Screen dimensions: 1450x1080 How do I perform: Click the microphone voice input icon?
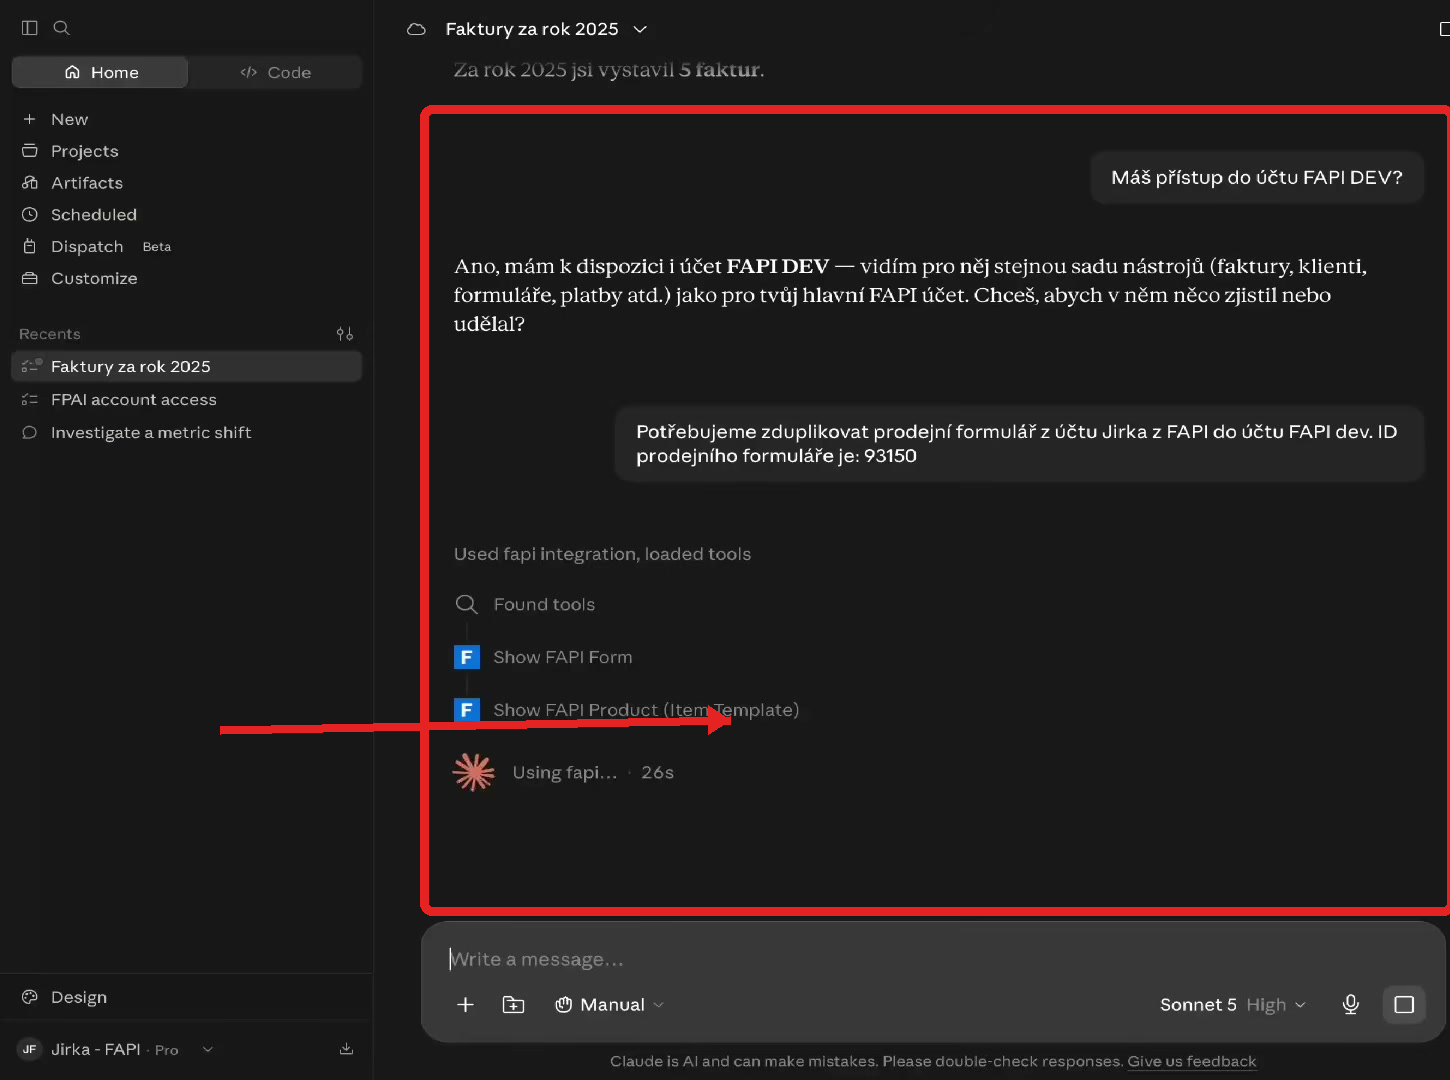coord(1351,1005)
